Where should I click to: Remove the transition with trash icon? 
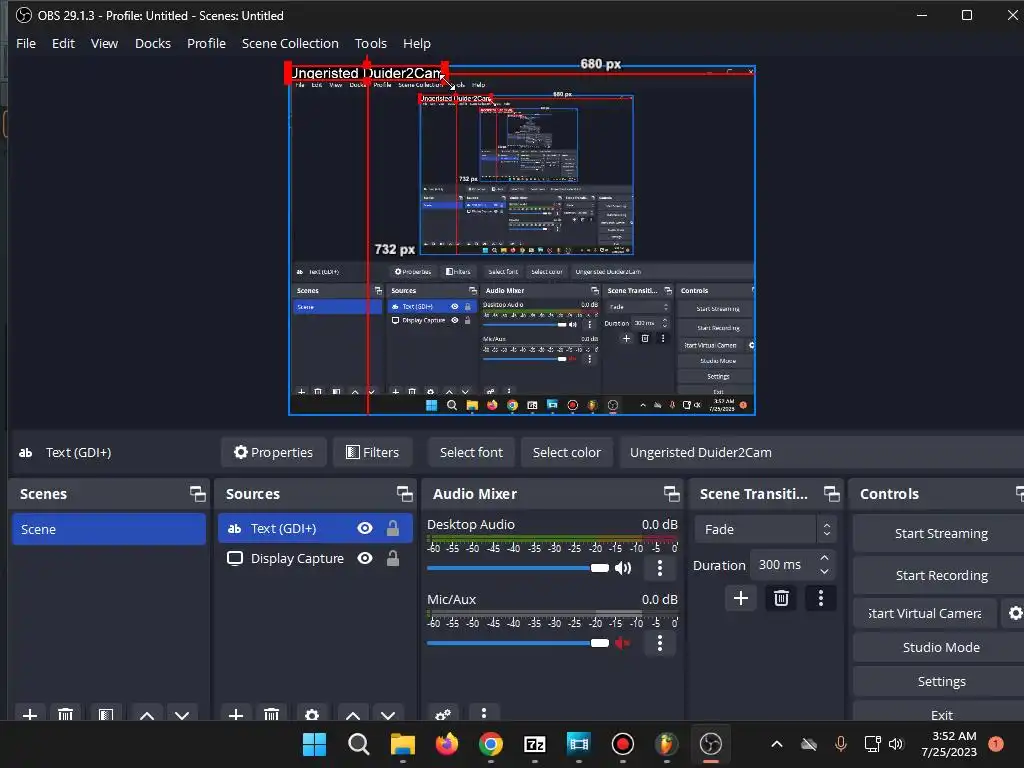[781, 598]
